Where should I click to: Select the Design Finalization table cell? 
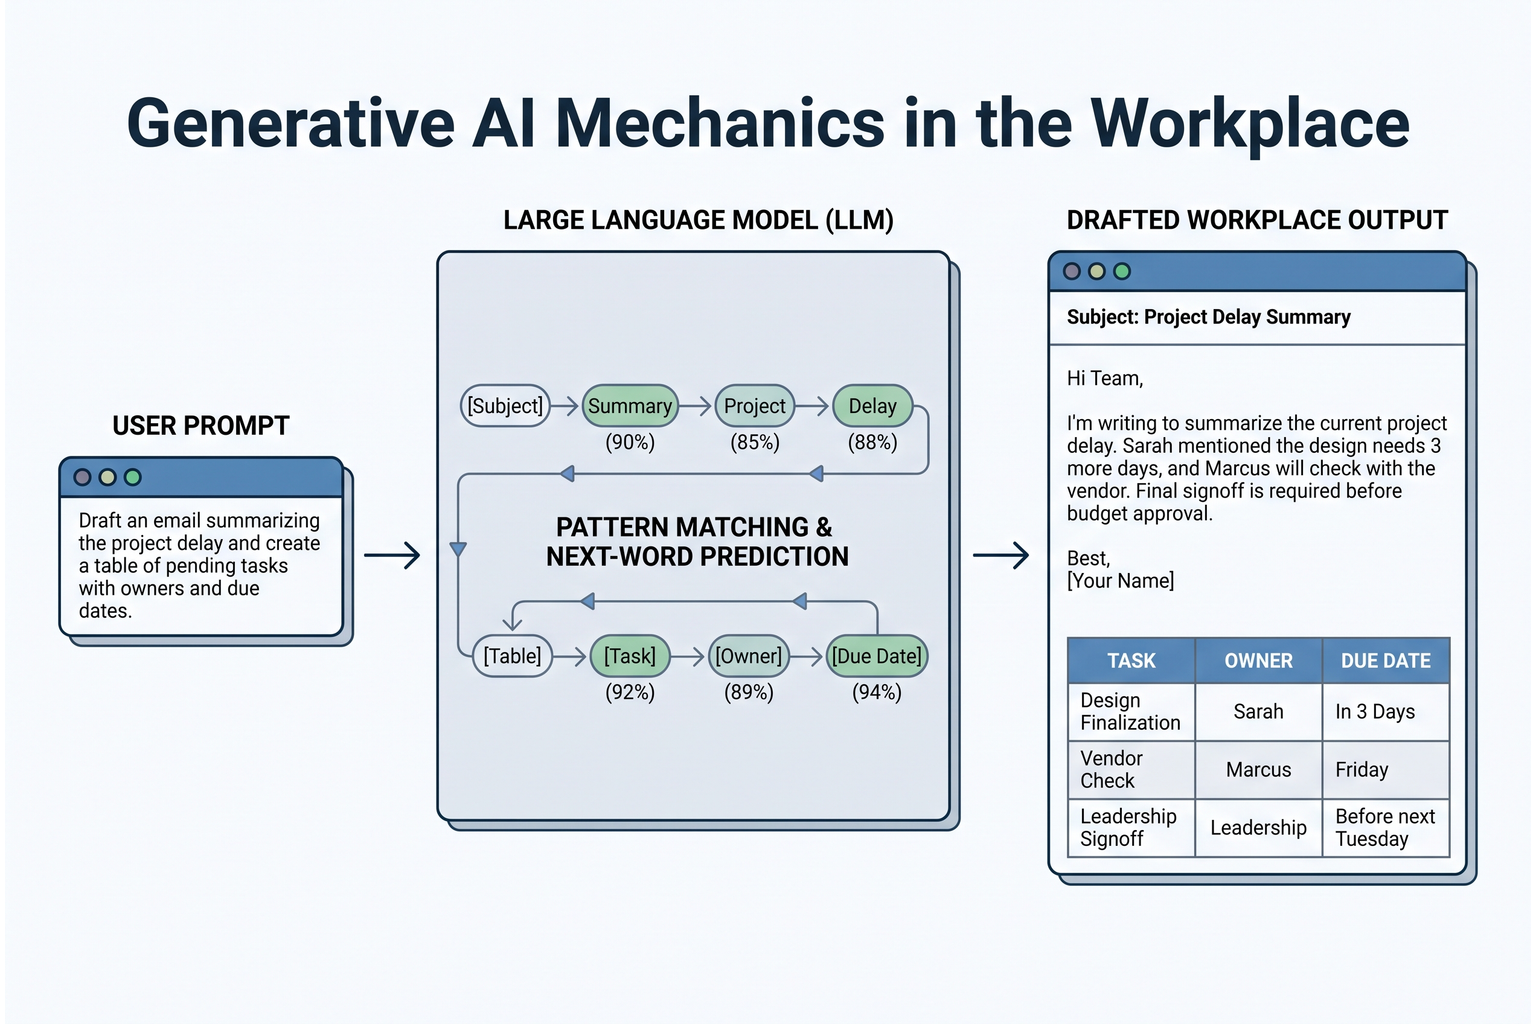[x=1131, y=712]
